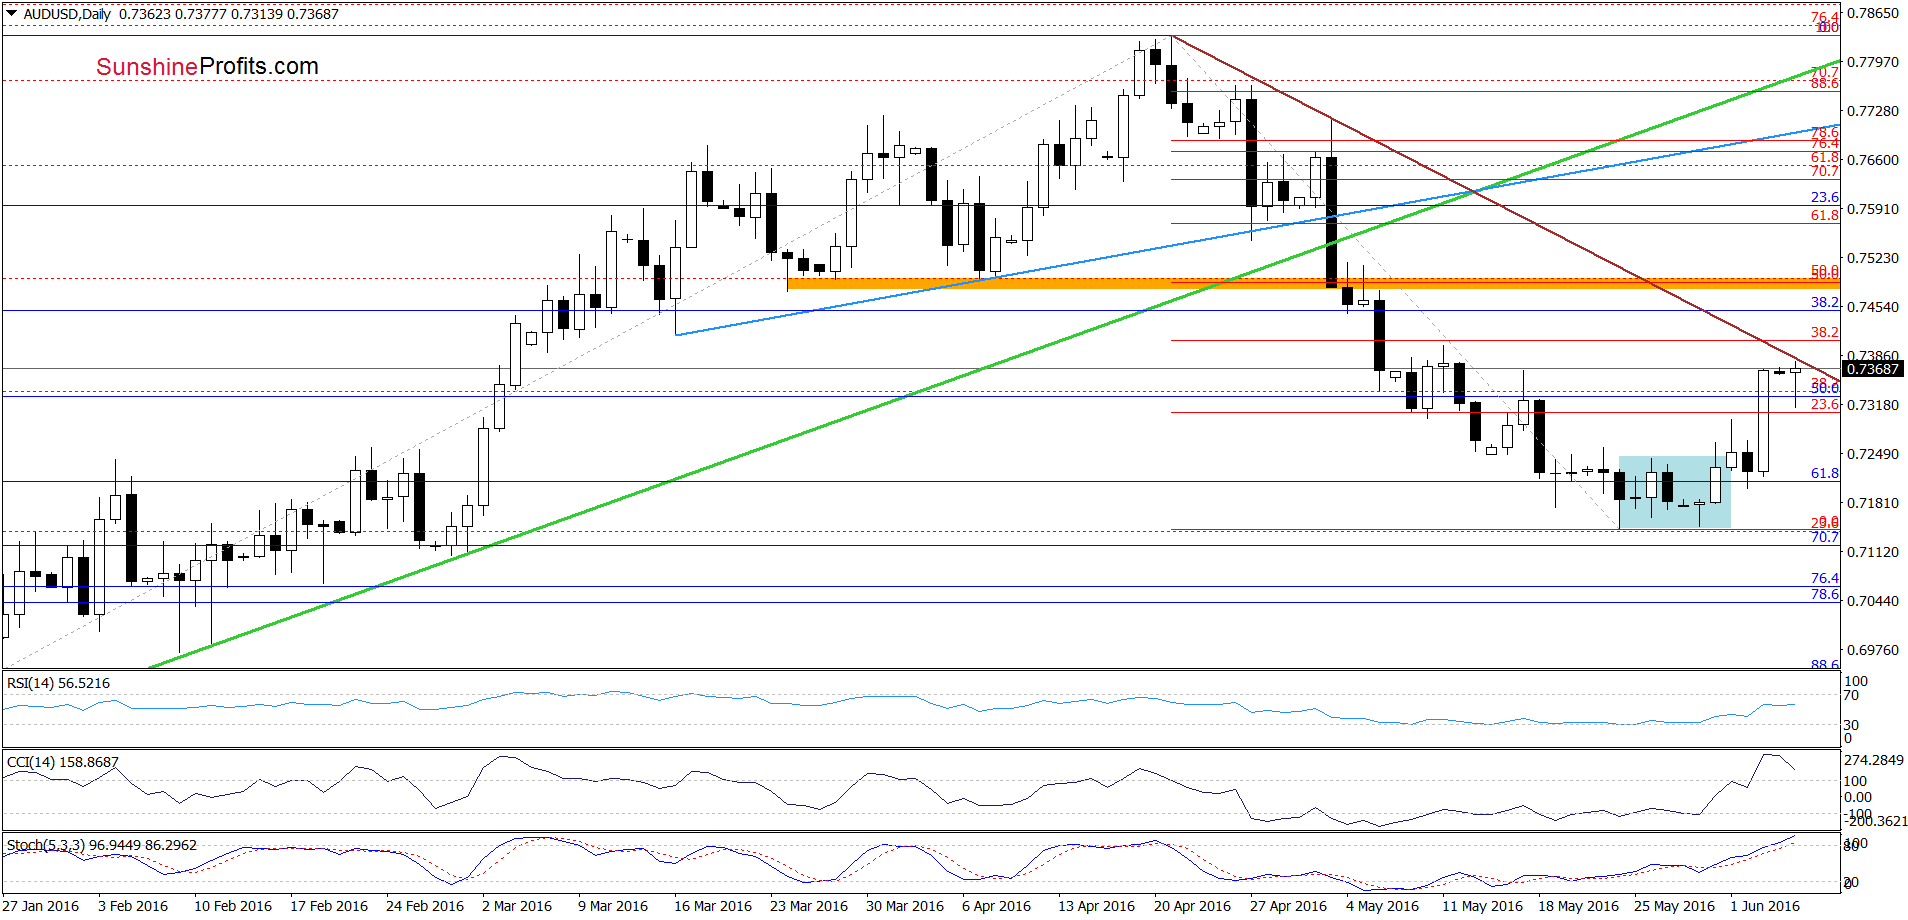The height and width of the screenshot is (920, 1908).
Task: Click the blue 61.8 Fibonacci level label
Action: [1825, 473]
